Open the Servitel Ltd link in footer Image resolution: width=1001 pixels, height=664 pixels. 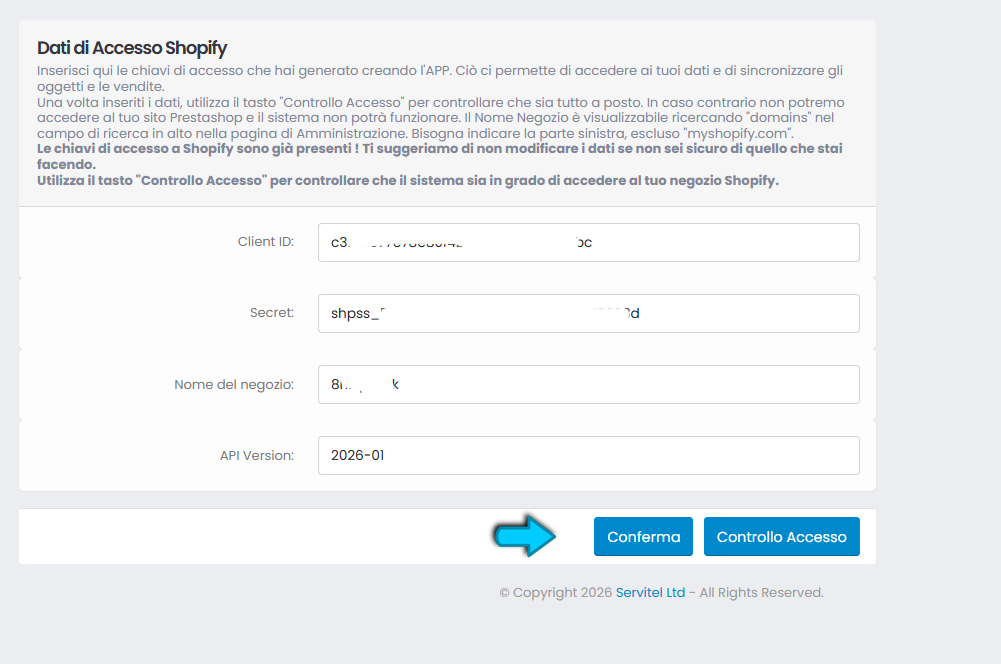click(650, 592)
